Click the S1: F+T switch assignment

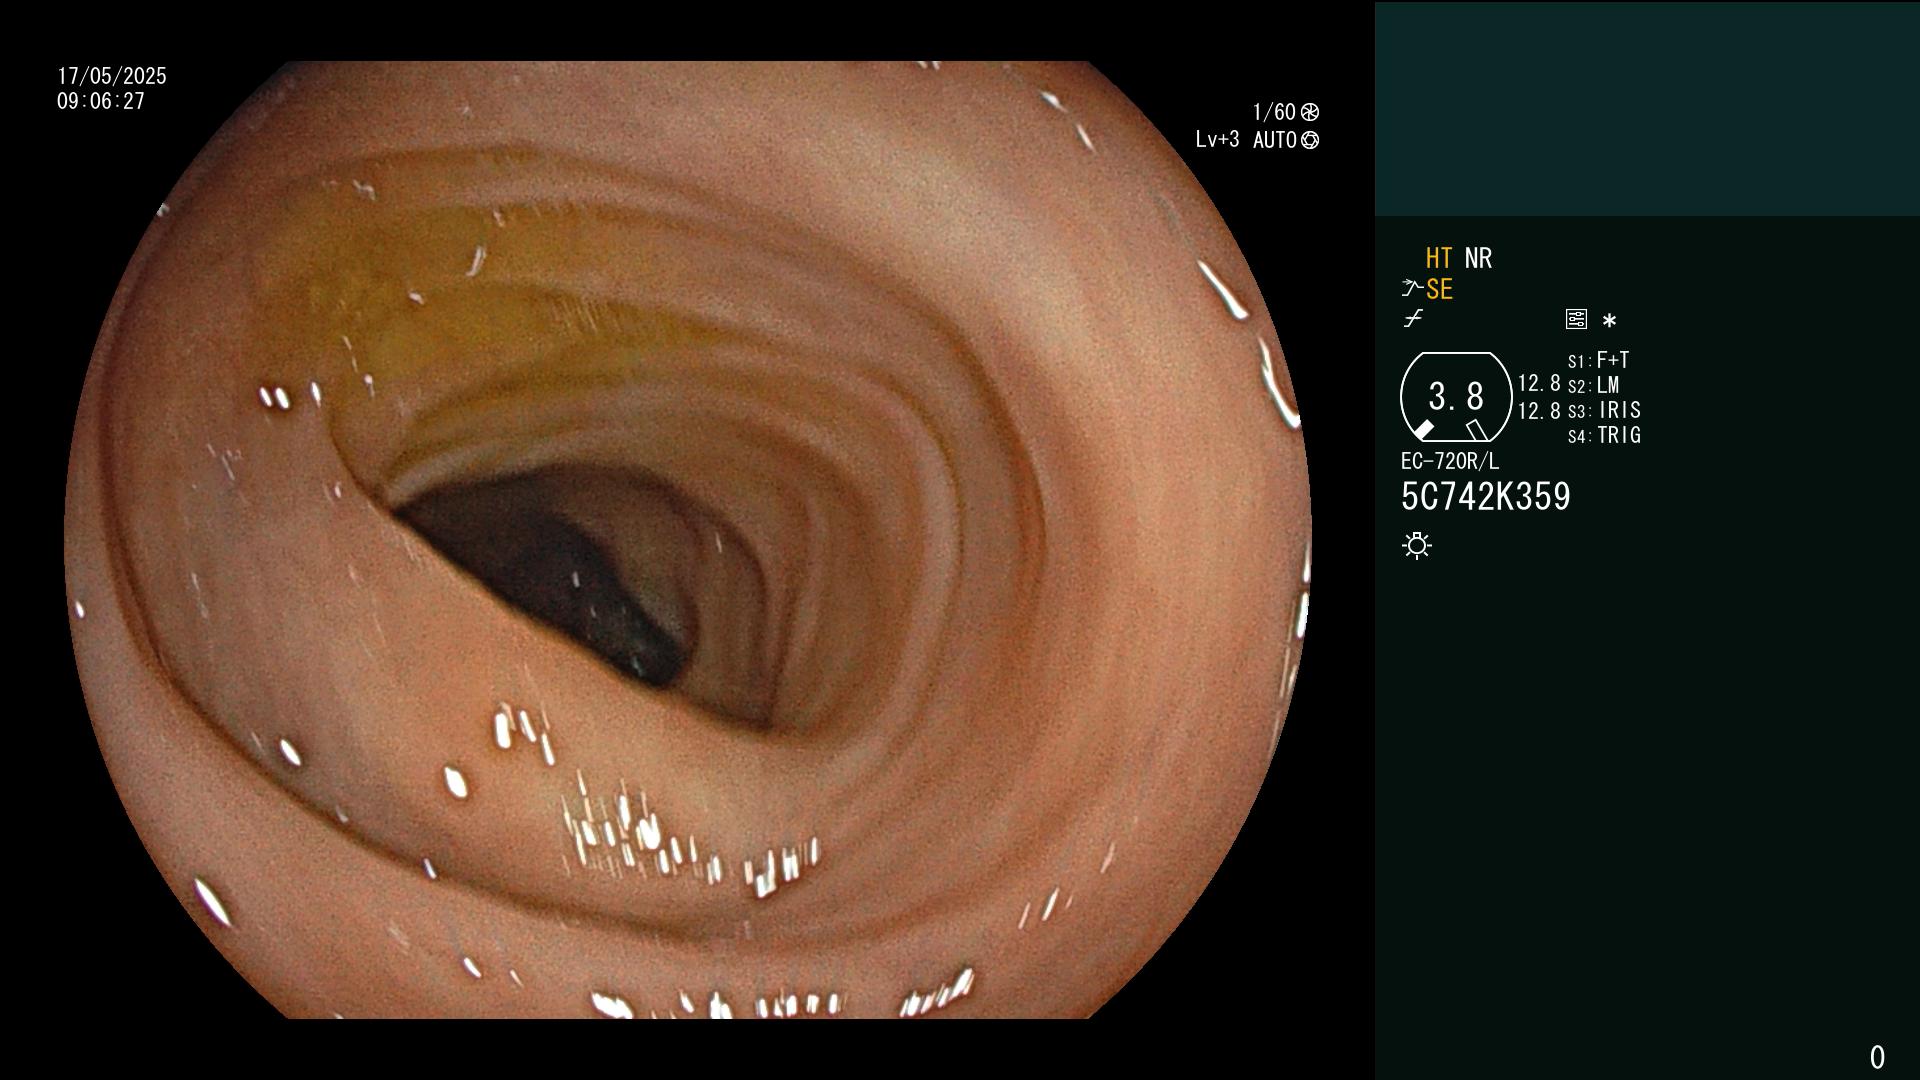point(1598,360)
